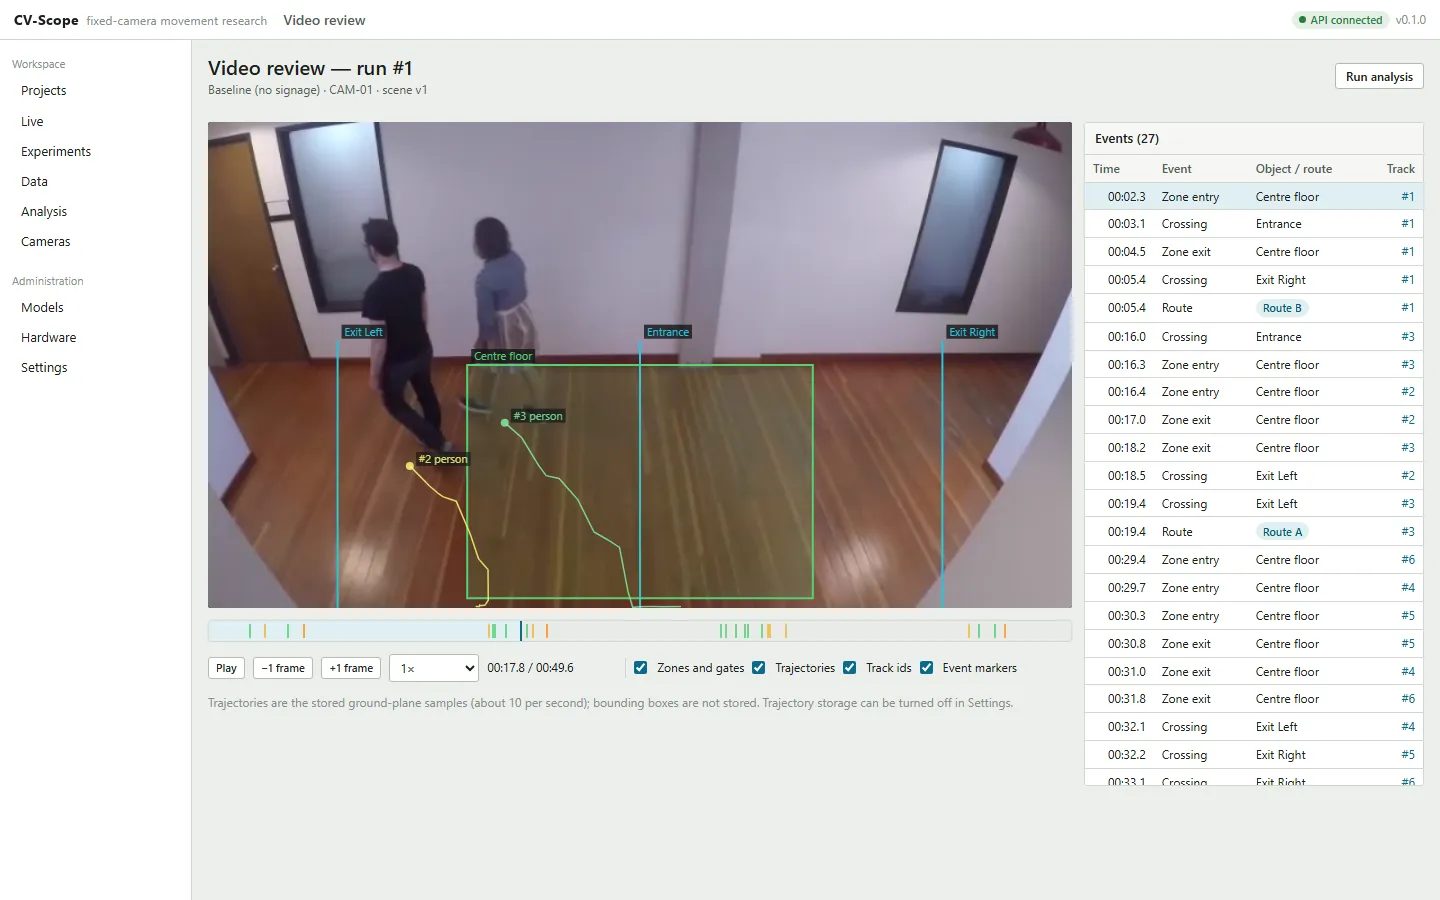Select the Route A badge
Viewport: 1440px width, 900px height.
click(x=1282, y=532)
